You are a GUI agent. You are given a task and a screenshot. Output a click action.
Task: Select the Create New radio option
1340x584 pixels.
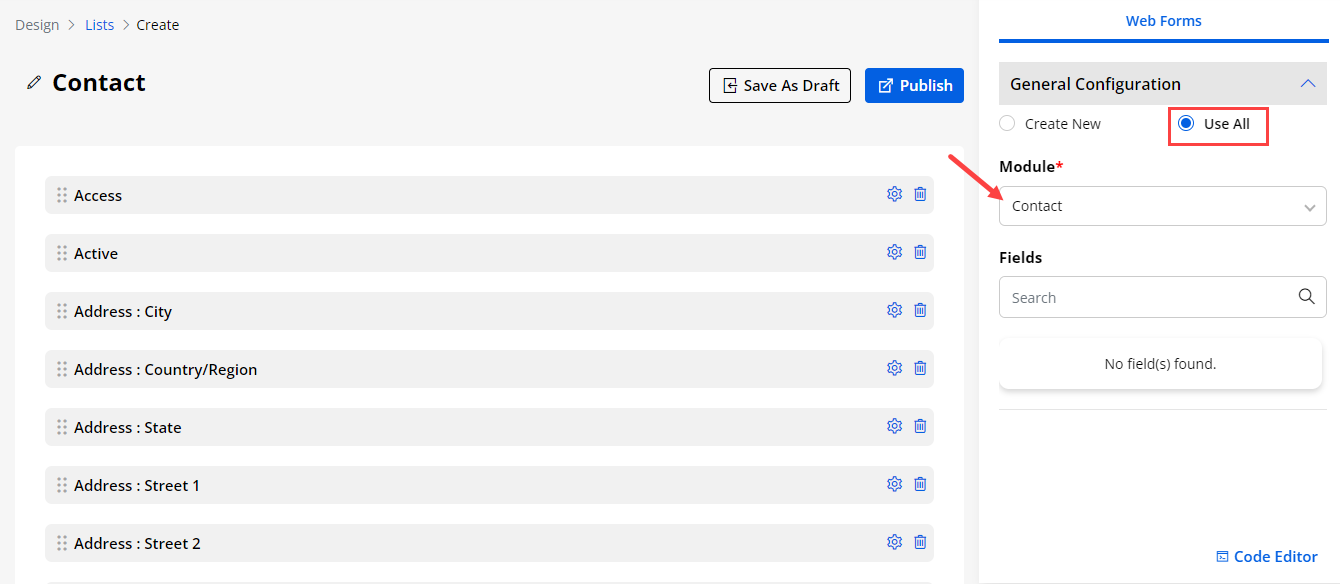pos(1007,124)
